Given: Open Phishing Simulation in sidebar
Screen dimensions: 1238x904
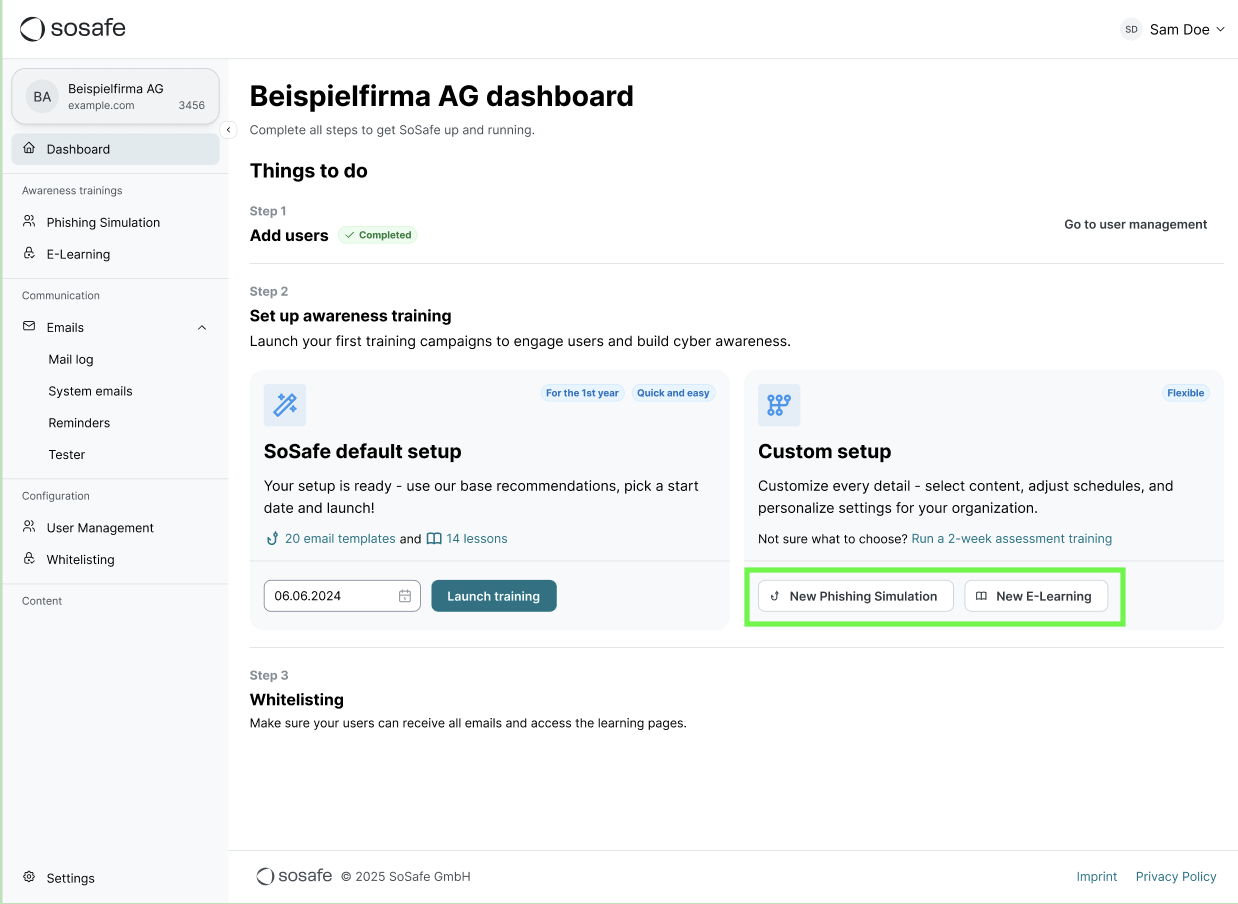Looking at the screenshot, I should tap(103, 222).
